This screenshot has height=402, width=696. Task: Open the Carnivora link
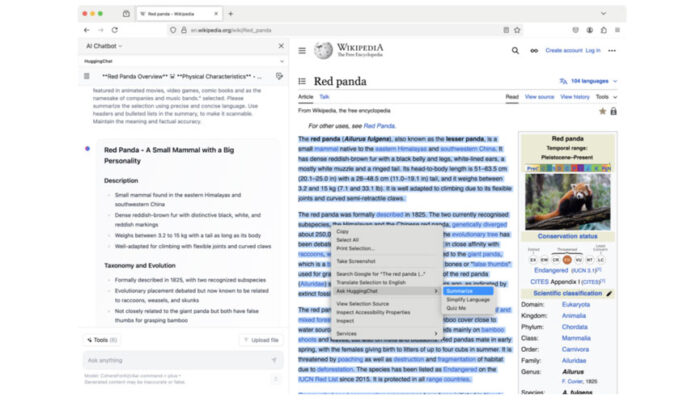pos(575,349)
